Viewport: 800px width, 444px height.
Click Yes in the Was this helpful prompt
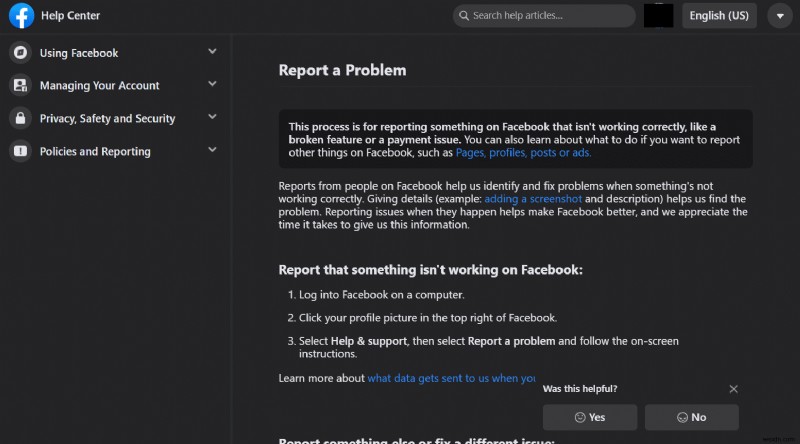(x=590, y=417)
